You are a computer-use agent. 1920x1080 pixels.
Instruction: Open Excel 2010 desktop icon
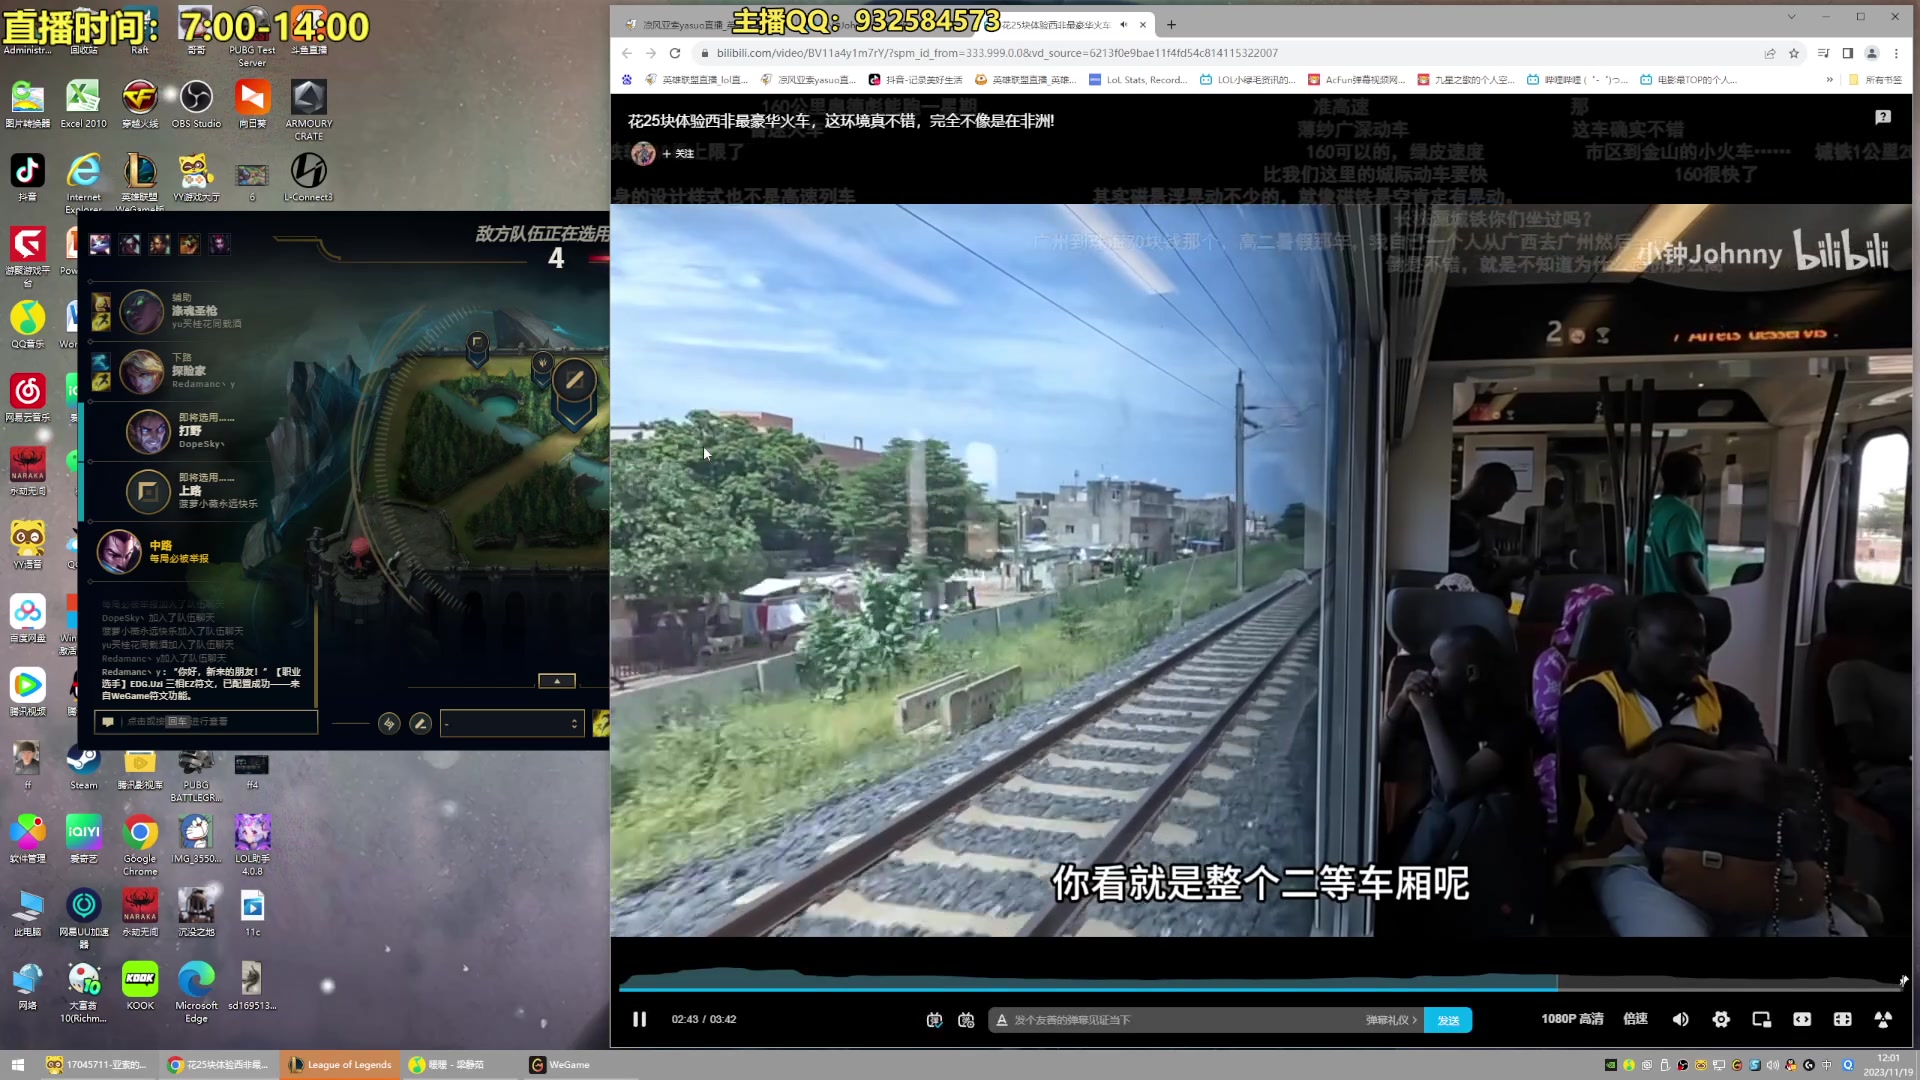(x=83, y=105)
